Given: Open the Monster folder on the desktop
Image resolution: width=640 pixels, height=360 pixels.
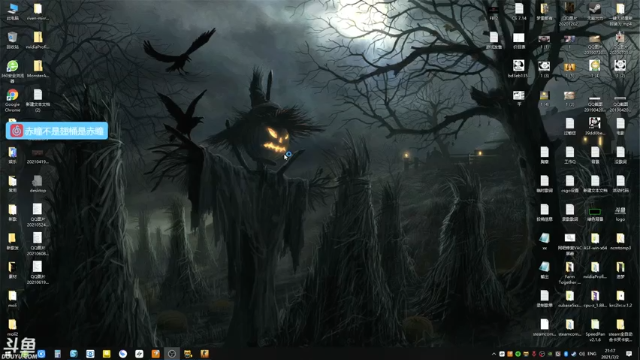Looking at the screenshot, I should point(38,69).
